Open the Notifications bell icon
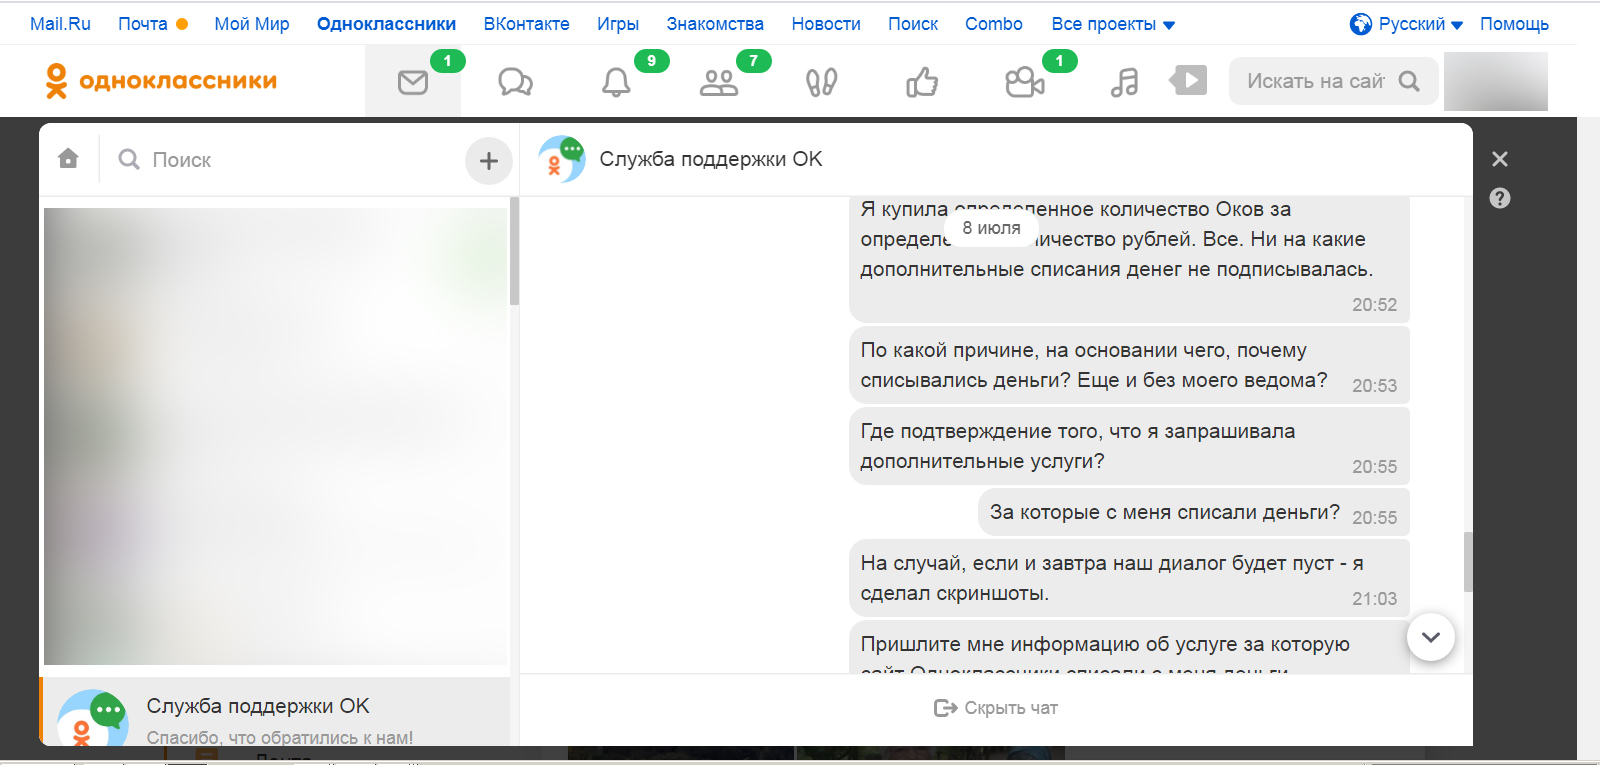Screen dimensions: 1600x765 616,82
